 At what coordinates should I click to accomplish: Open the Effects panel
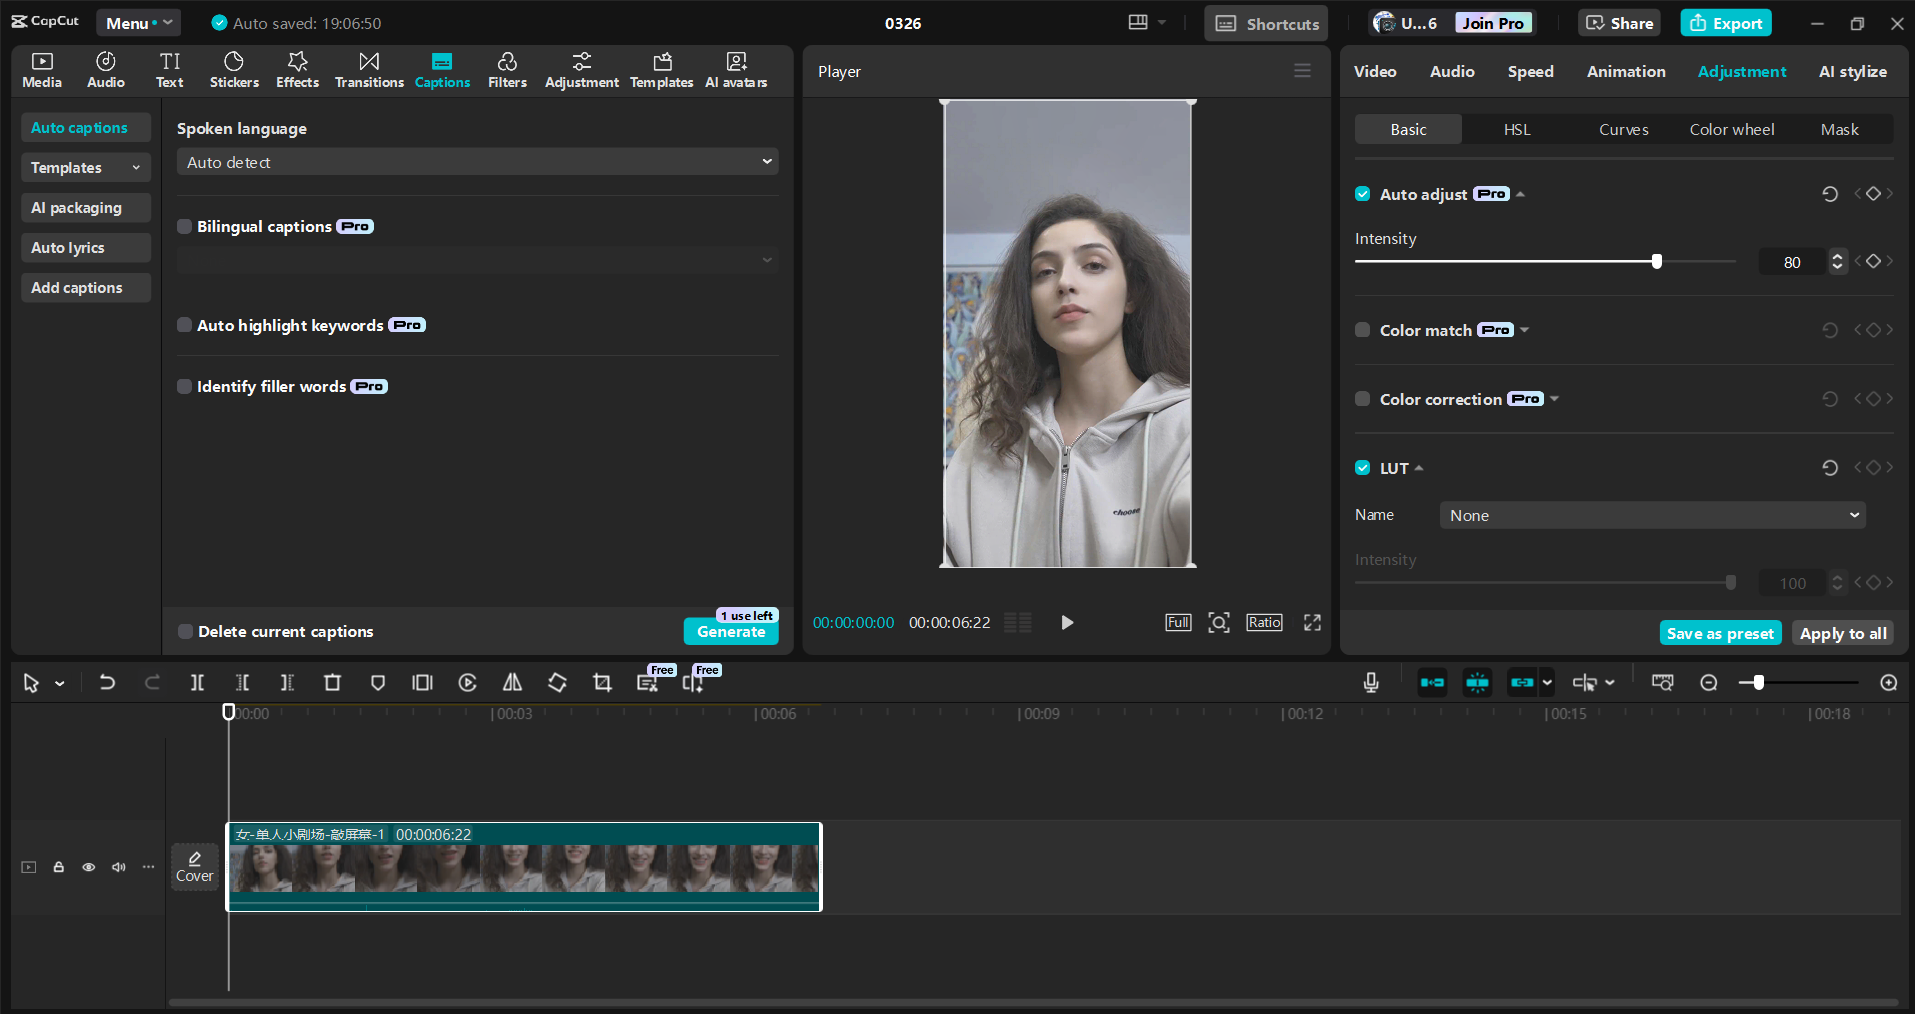296,70
